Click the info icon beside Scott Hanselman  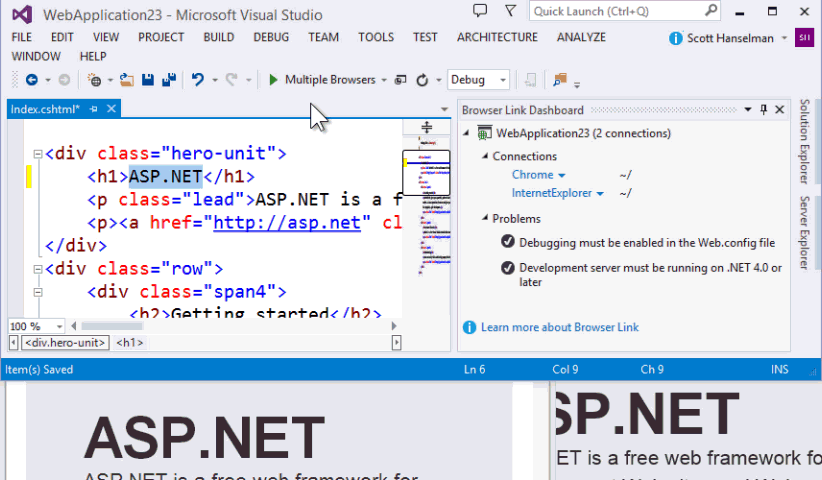676,38
